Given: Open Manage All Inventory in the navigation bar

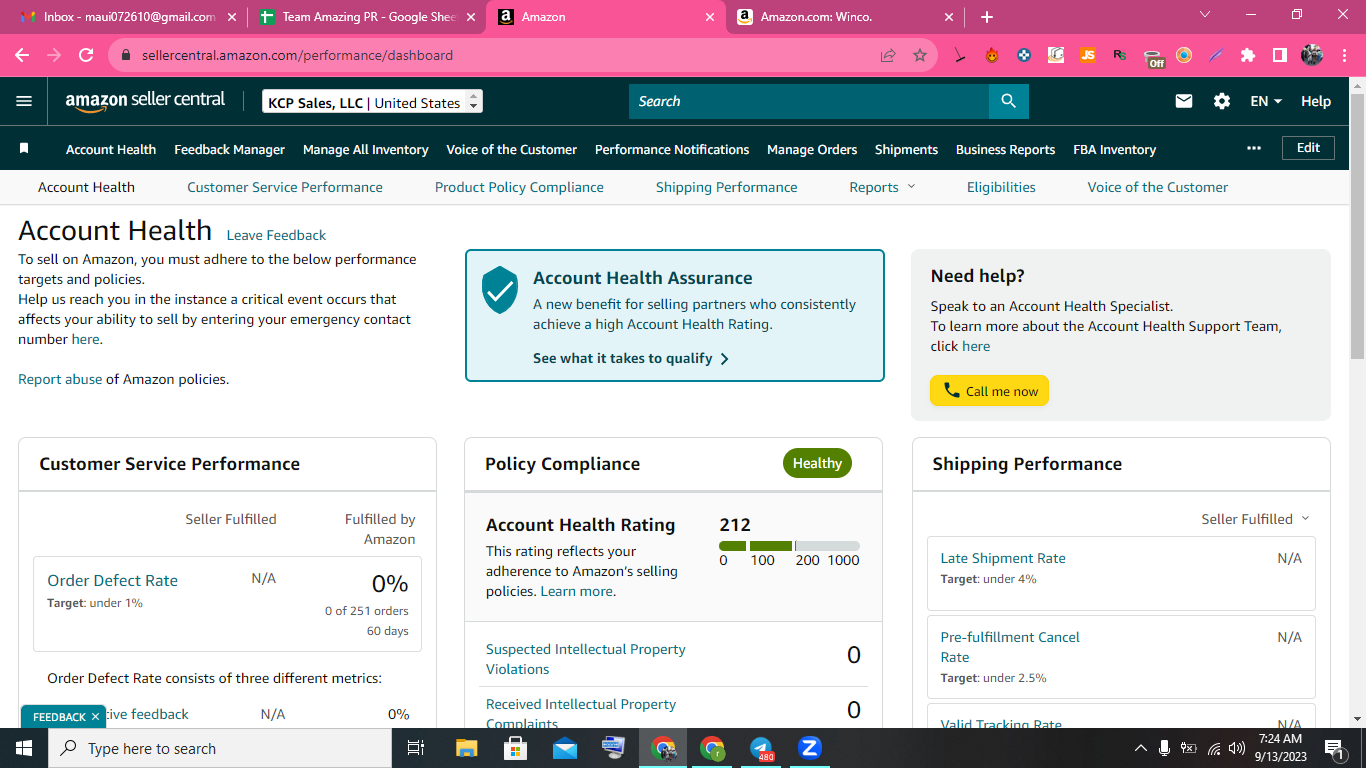Looking at the screenshot, I should point(366,149).
